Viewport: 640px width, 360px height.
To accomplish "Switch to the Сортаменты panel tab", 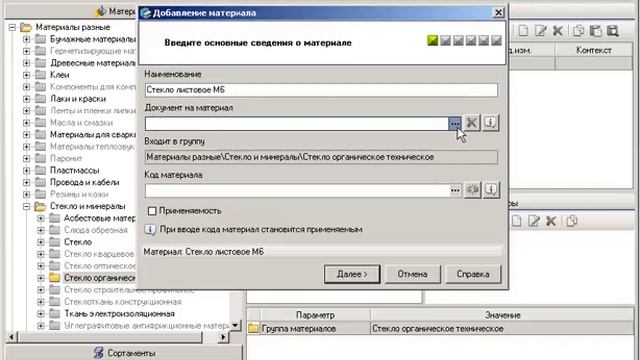I will [x=124, y=353].
